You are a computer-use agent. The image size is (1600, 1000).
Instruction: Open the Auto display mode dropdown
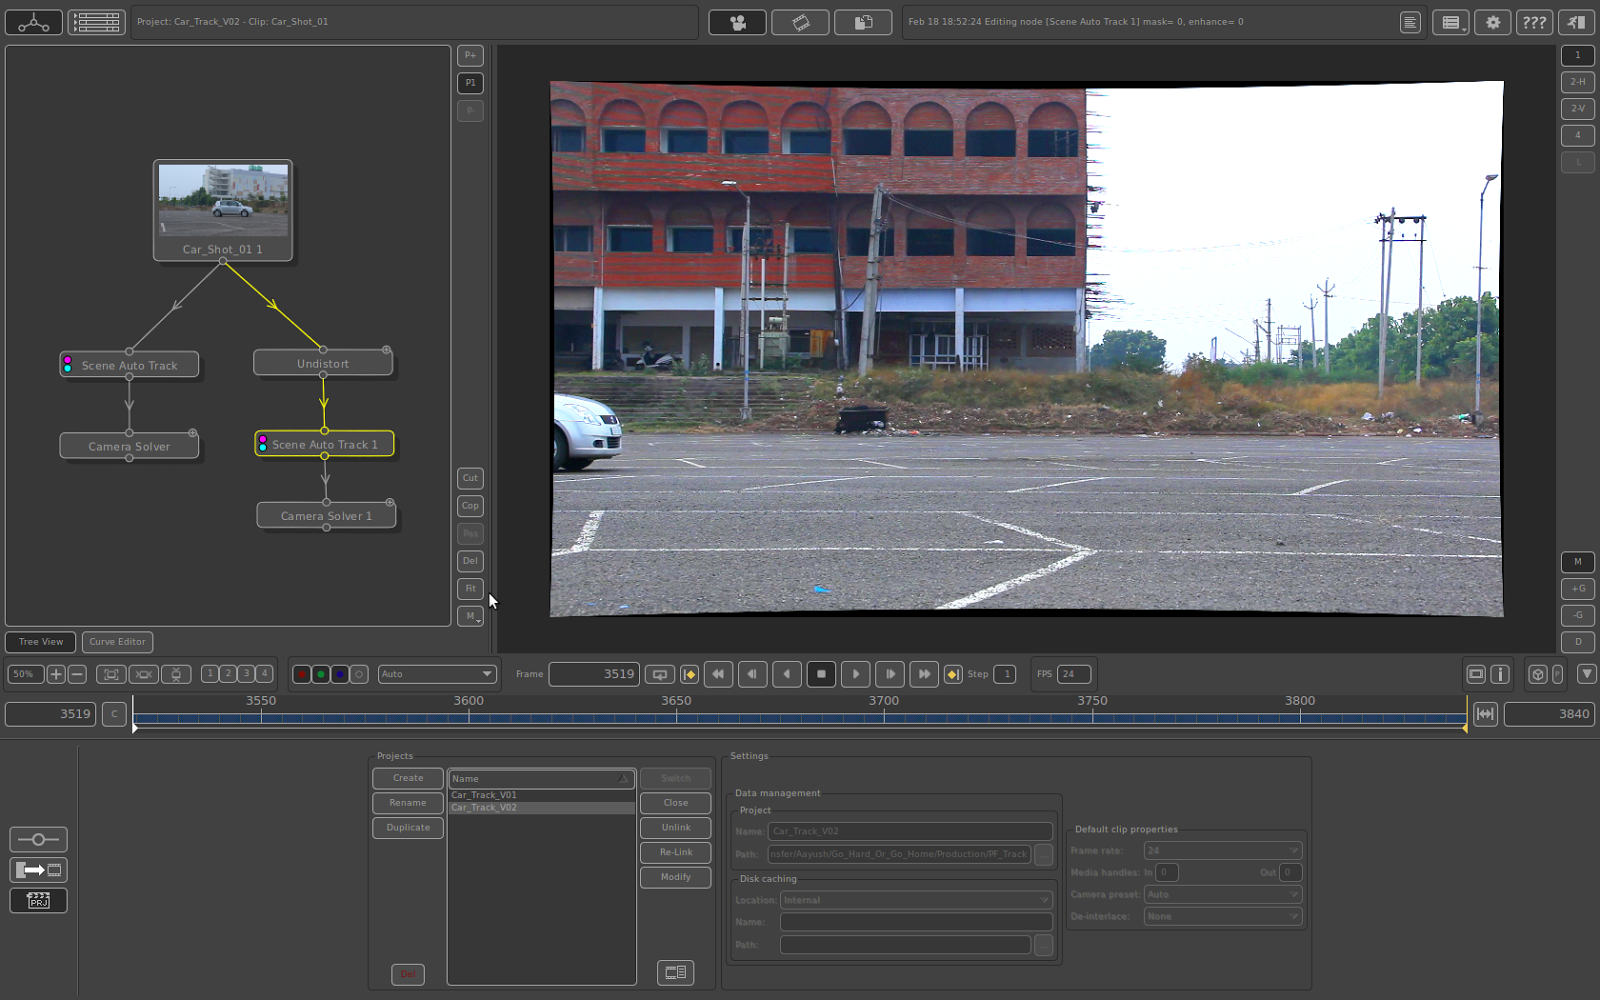pos(436,673)
